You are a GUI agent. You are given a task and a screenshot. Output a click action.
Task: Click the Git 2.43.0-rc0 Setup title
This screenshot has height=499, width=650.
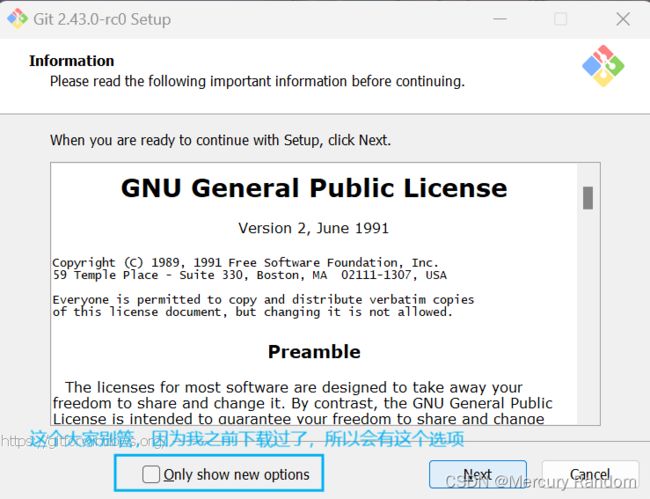pyautogui.click(x=102, y=19)
